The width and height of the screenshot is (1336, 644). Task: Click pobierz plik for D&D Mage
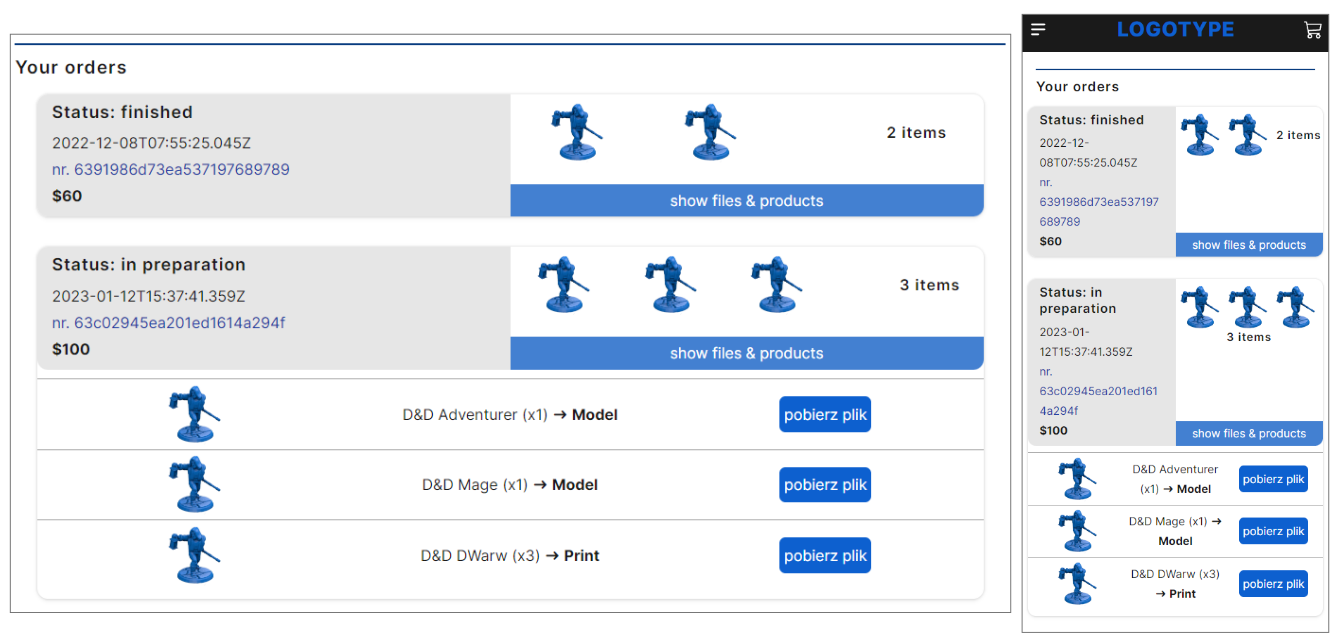pyautogui.click(x=824, y=484)
